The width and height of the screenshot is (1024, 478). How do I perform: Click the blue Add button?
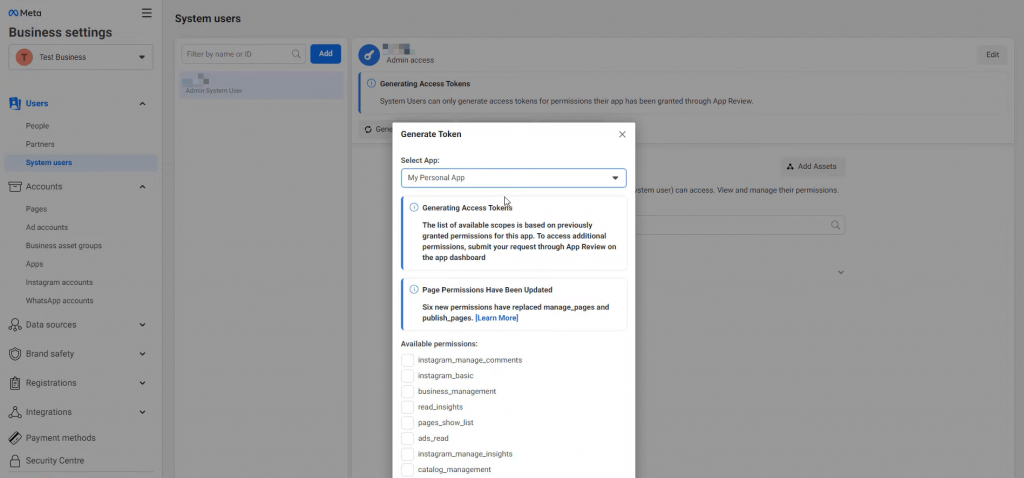point(325,54)
